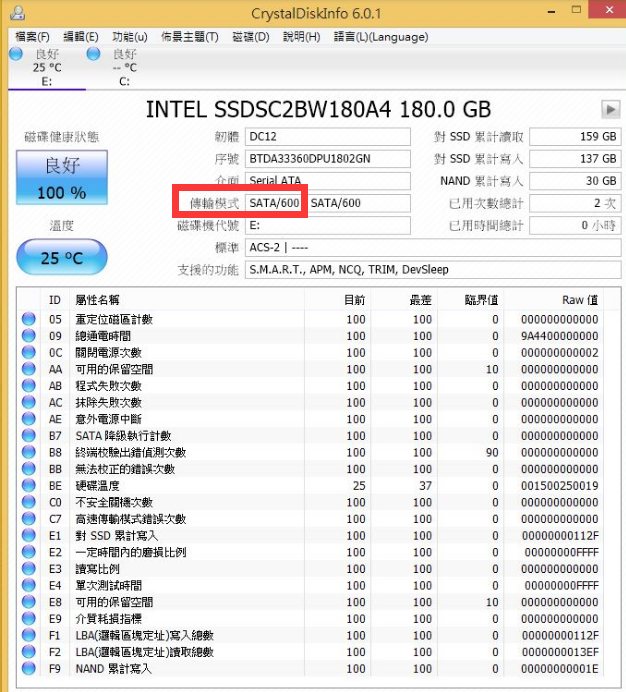Image resolution: width=626 pixels, height=692 pixels.
Task: Open the 編輯(E) menu
Action: [x=81, y=37]
